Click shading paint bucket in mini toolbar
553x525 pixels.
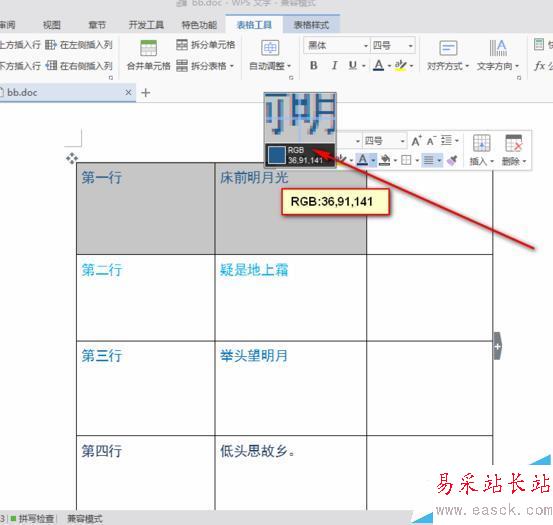(x=385, y=160)
